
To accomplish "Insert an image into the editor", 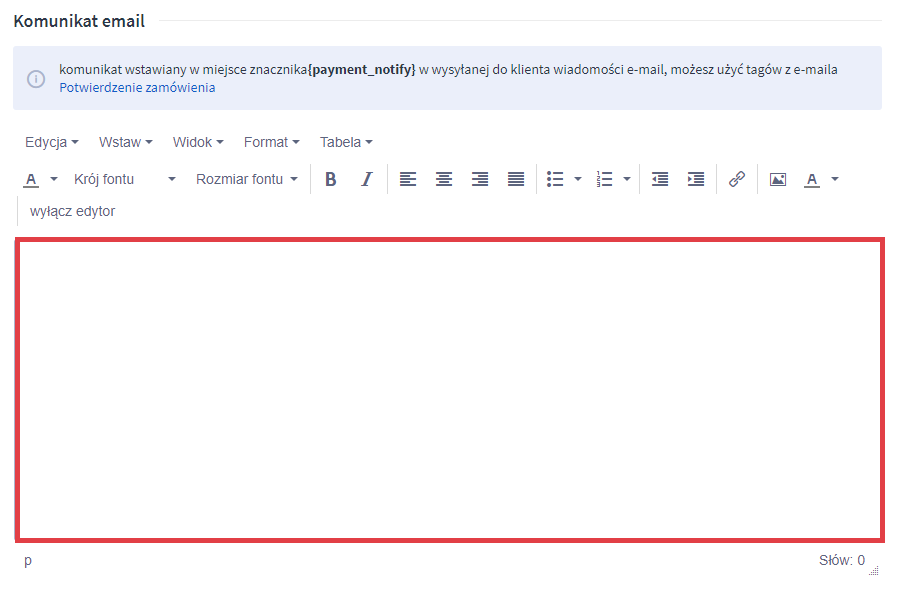I will pyautogui.click(x=777, y=179).
